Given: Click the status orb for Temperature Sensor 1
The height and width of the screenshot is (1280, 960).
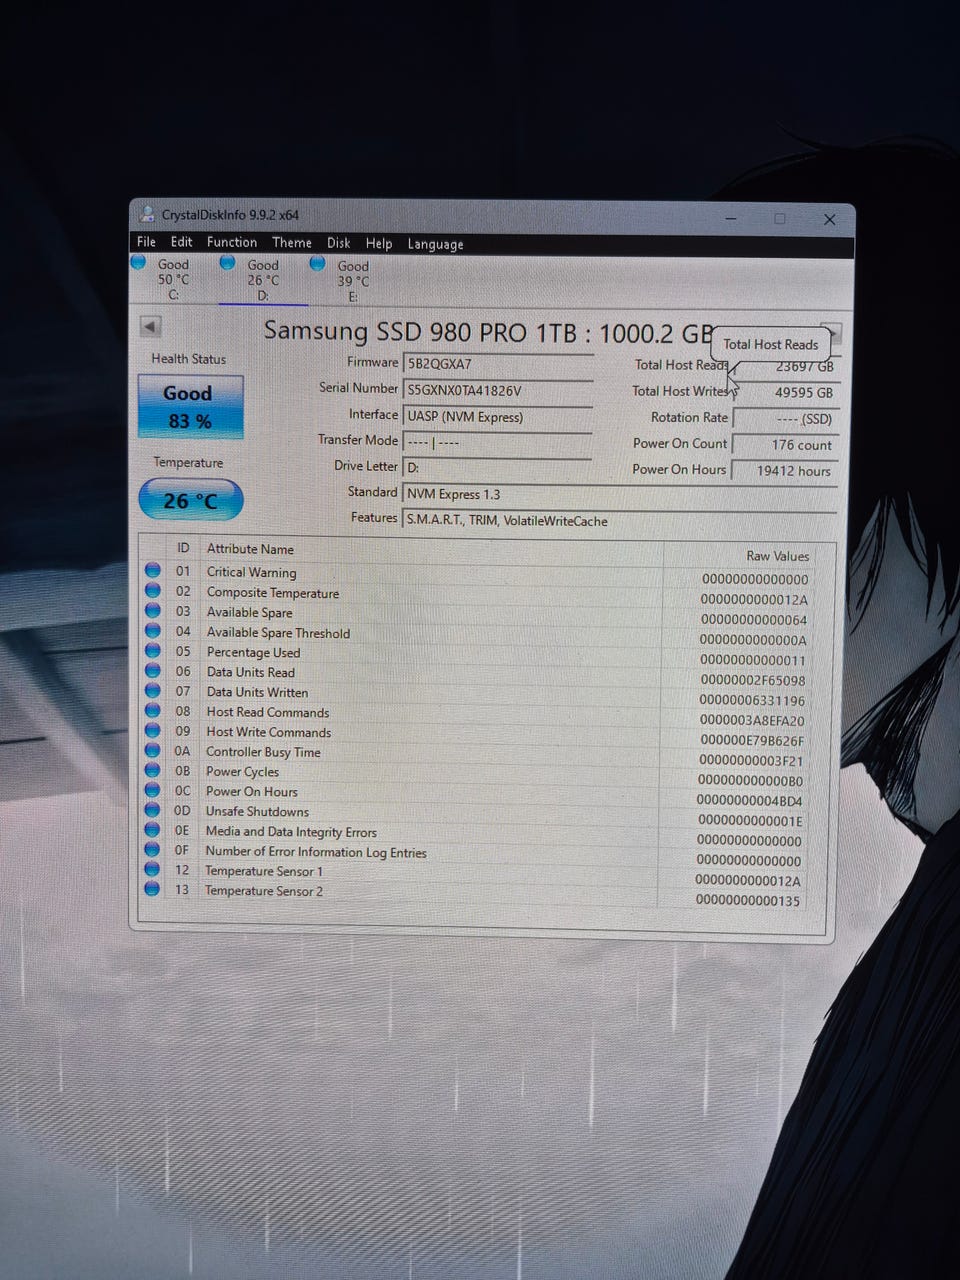Looking at the screenshot, I should coord(152,869).
